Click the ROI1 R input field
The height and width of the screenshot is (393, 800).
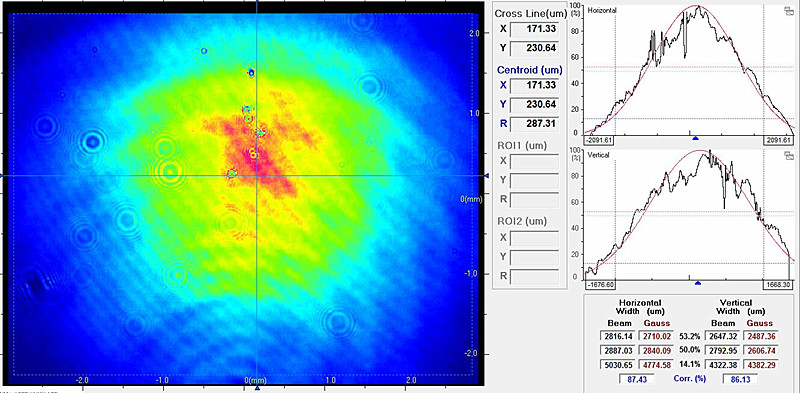[x=535, y=199]
